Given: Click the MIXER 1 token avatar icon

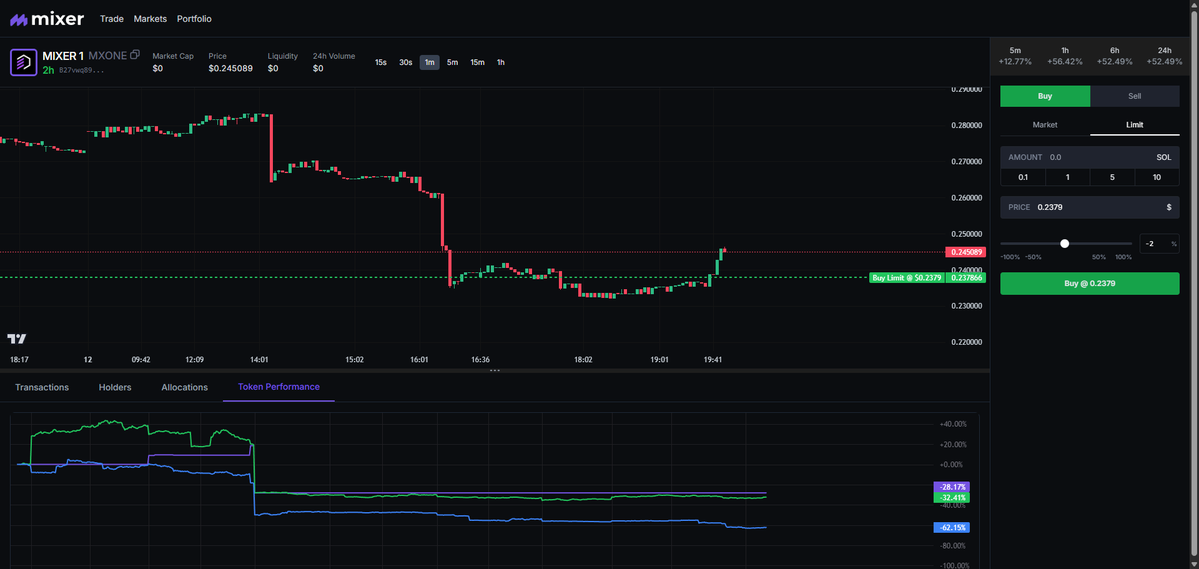Looking at the screenshot, I should (23, 63).
